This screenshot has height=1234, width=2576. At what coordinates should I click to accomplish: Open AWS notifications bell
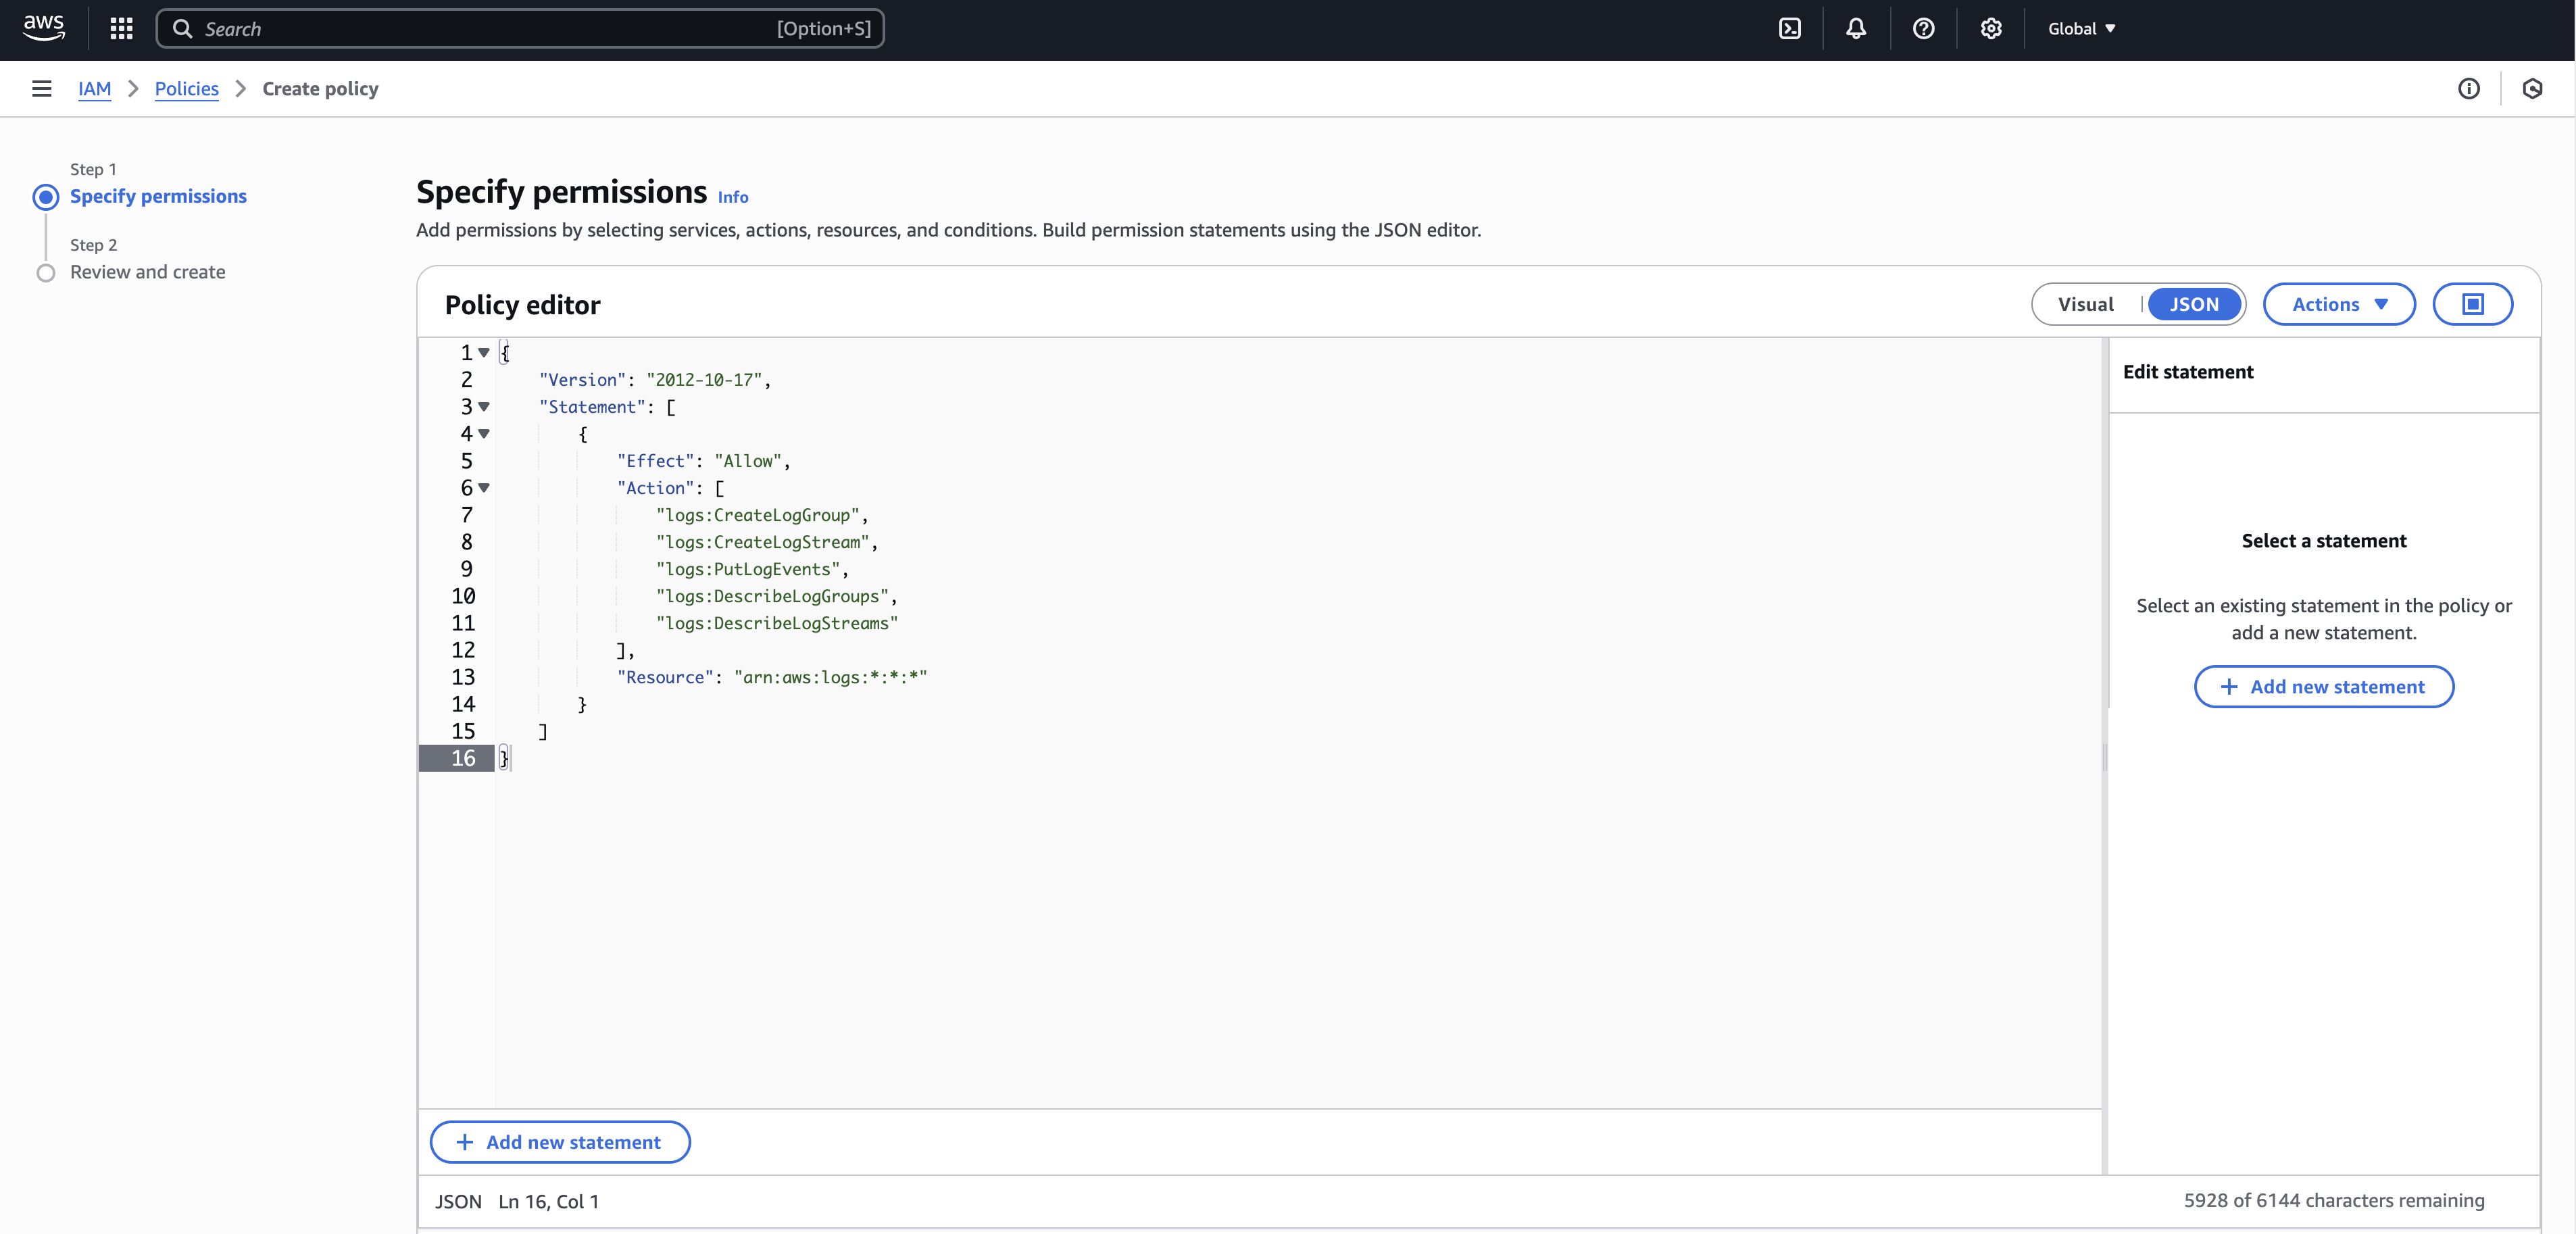pos(1856,28)
